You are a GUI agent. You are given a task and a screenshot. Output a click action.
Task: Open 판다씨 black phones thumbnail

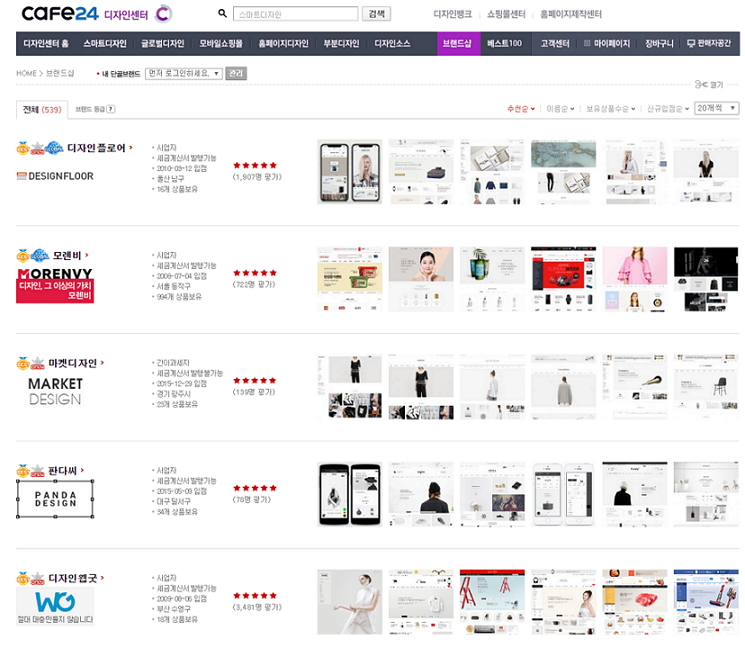pos(350,495)
